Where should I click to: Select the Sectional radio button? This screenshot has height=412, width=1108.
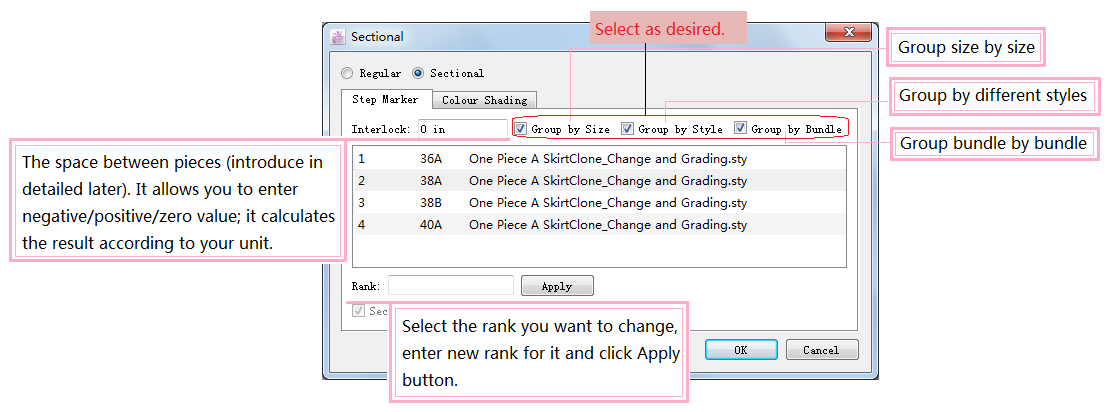(418, 73)
